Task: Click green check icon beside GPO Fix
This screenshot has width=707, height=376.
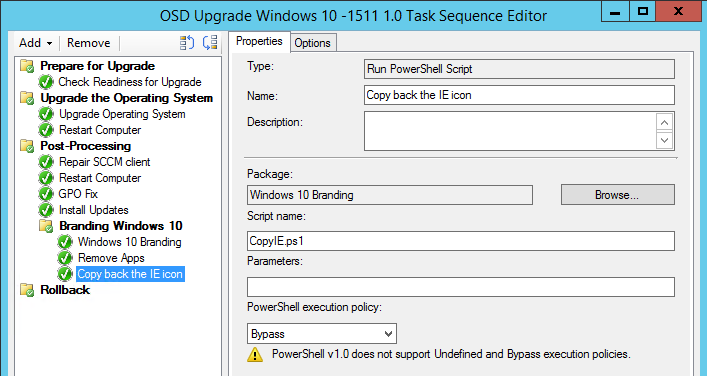Action: pos(46,194)
